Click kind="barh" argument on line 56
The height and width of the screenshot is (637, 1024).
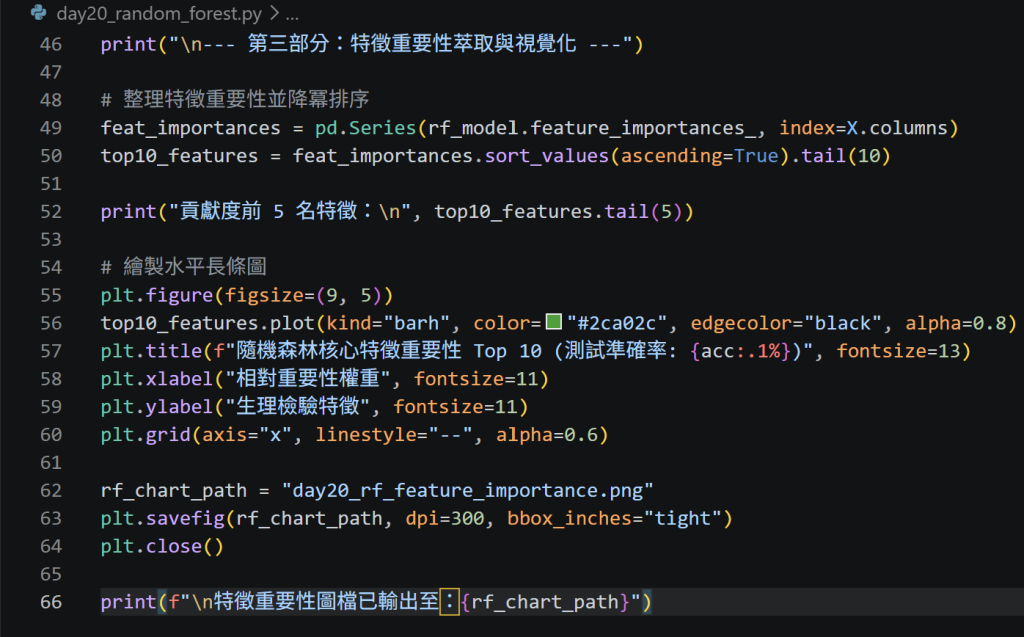pyautogui.click(x=388, y=323)
